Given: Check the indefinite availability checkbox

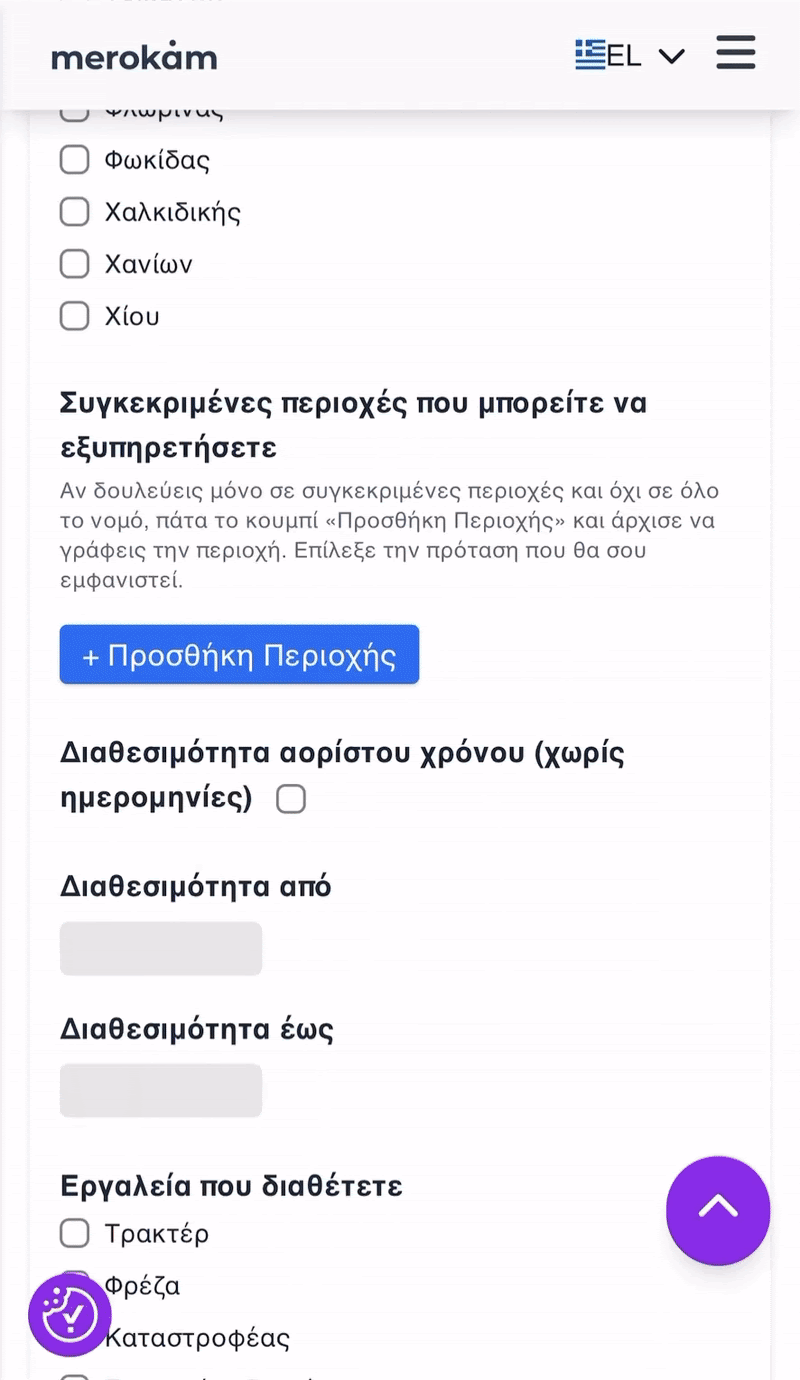Looking at the screenshot, I should tap(291, 798).
